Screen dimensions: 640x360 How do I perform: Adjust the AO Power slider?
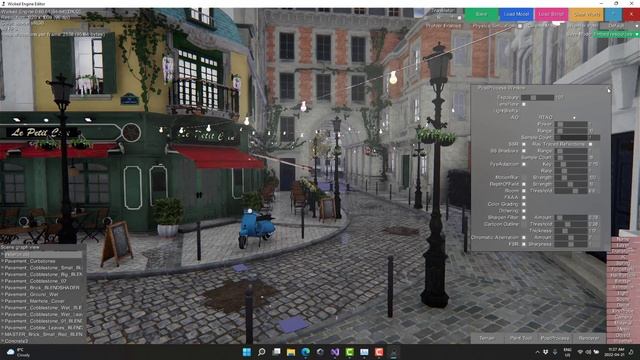(571, 124)
